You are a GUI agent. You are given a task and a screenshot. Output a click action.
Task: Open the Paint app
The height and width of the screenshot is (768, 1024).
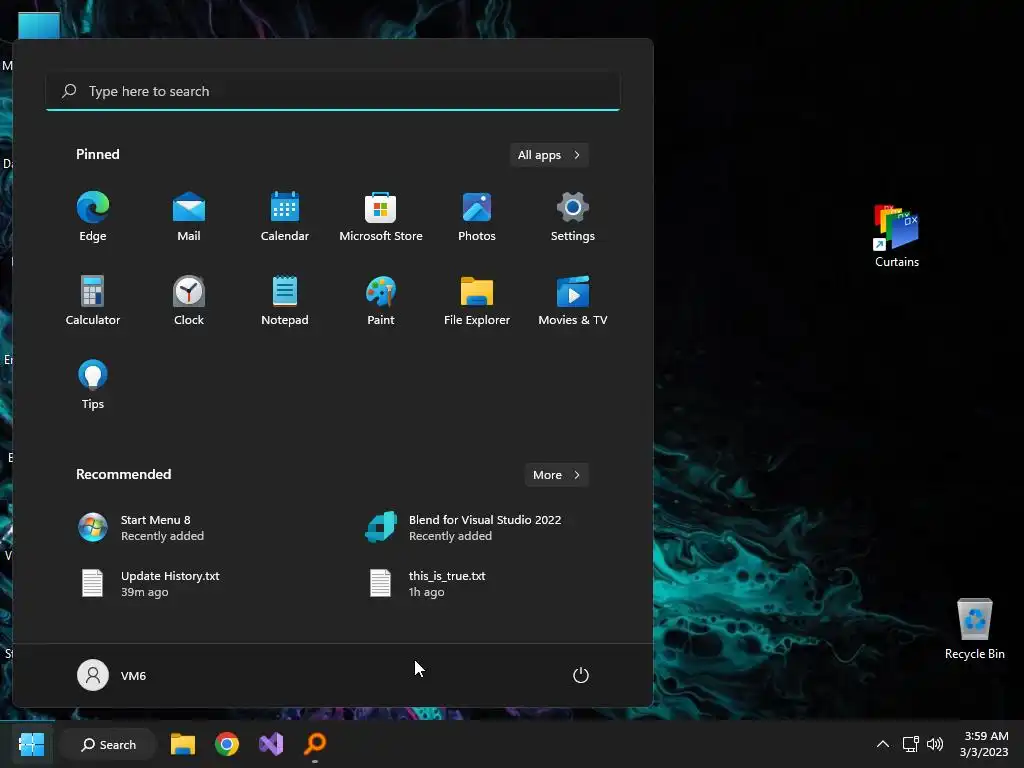pos(381,300)
